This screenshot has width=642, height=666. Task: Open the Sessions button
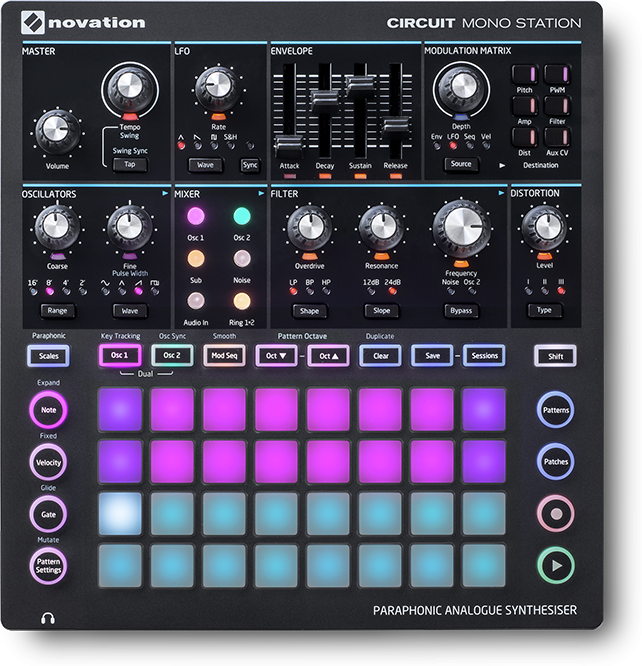point(484,356)
